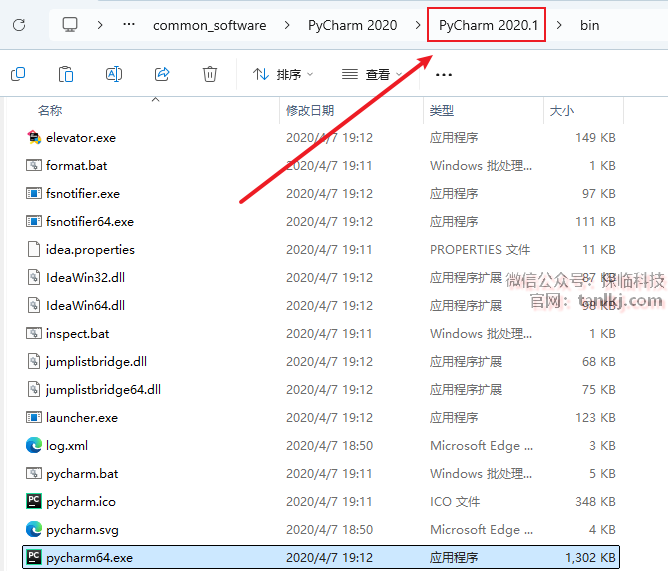Viewport: 668px width, 573px height.
Task: Open the three-dot more options menu
Action: coord(445,75)
